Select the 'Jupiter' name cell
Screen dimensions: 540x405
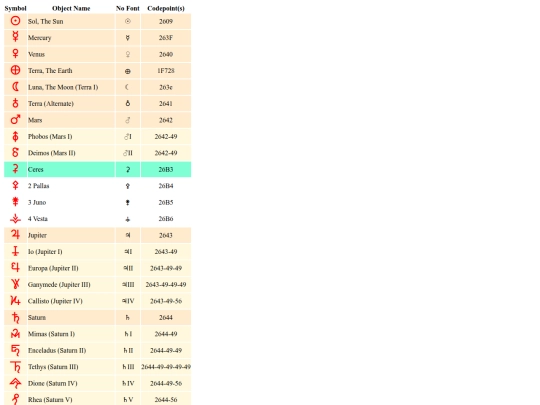(71, 235)
